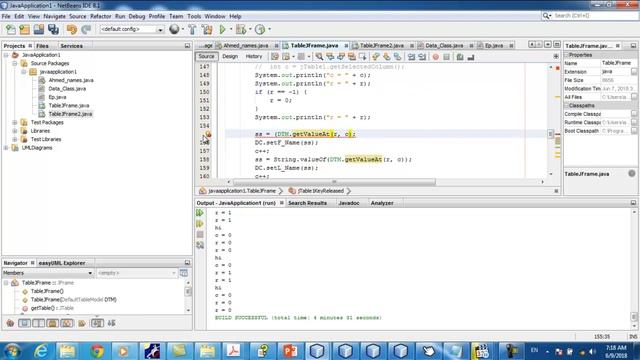Switch editor to Source view
Viewport: 640px width, 360px height.
[x=207, y=56]
